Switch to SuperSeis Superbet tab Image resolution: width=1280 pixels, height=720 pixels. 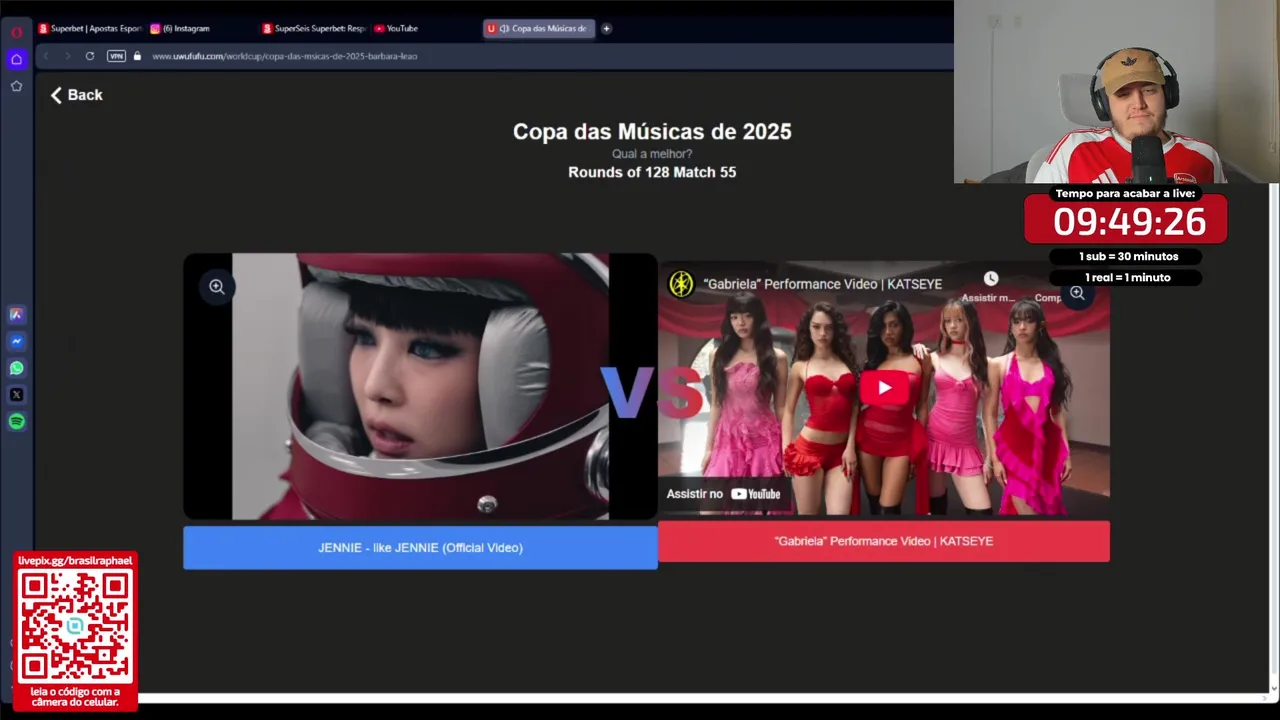(x=314, y=28)
